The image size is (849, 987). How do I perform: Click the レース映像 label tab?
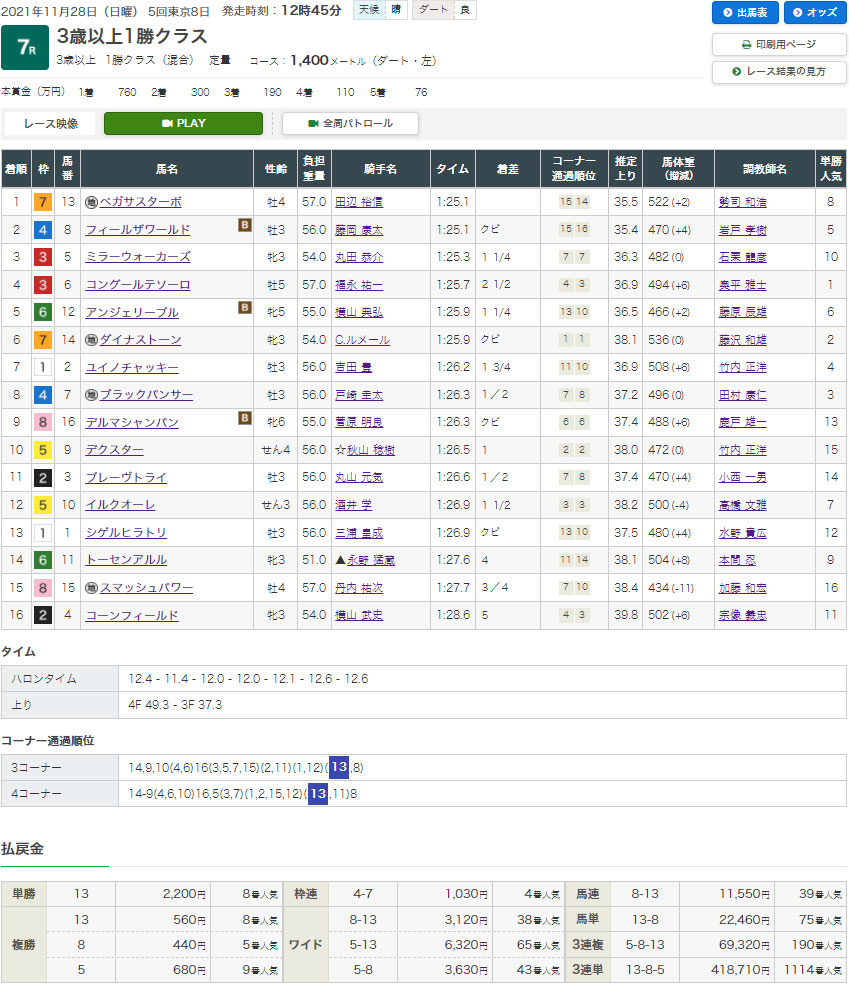click(x=49, y=123)
